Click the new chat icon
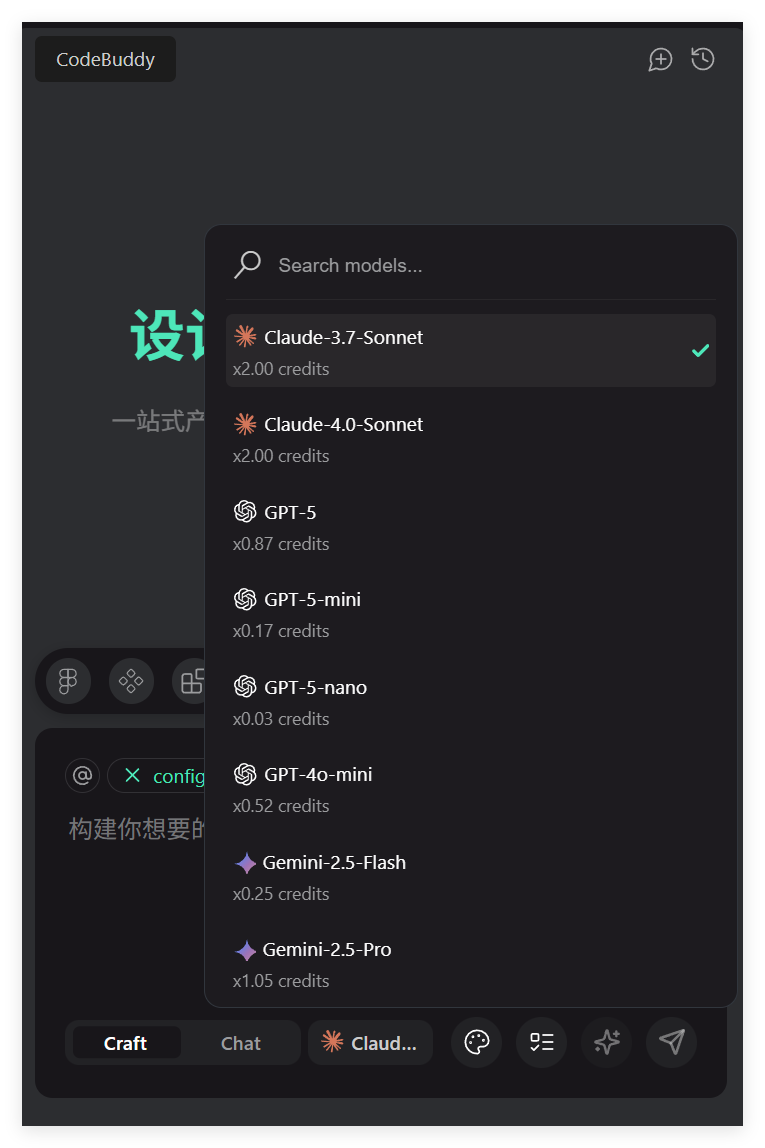This screenshot has width=765, height=1148. tap(660, 59)
